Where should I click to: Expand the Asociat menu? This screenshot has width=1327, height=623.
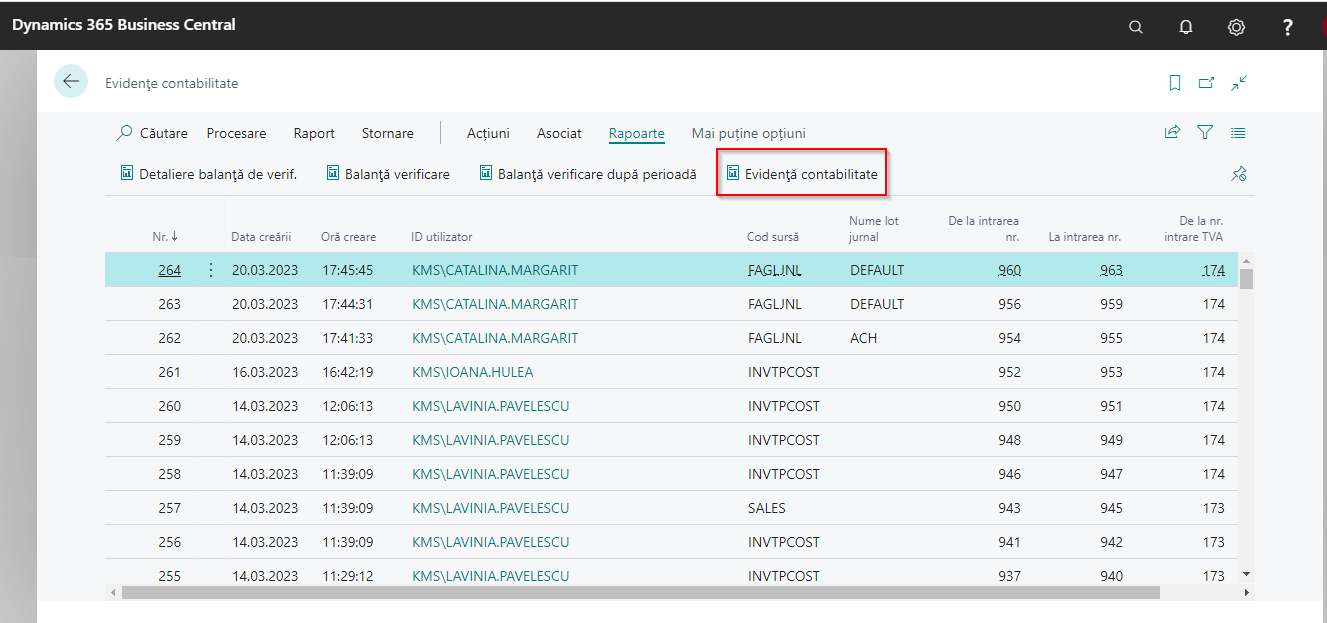pos(559,133)
